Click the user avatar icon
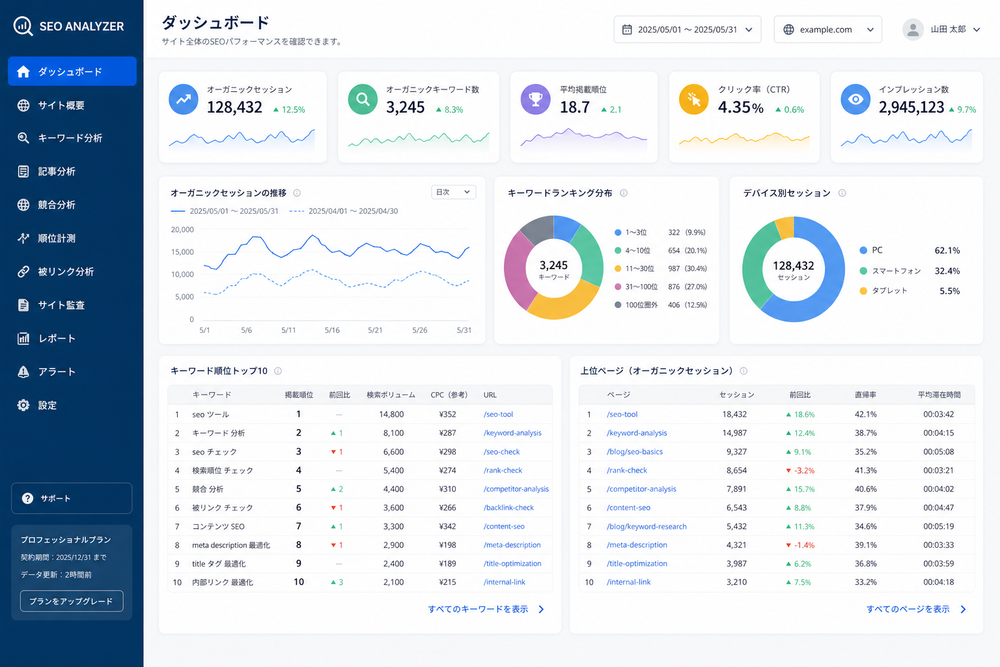 pos(913,29)
